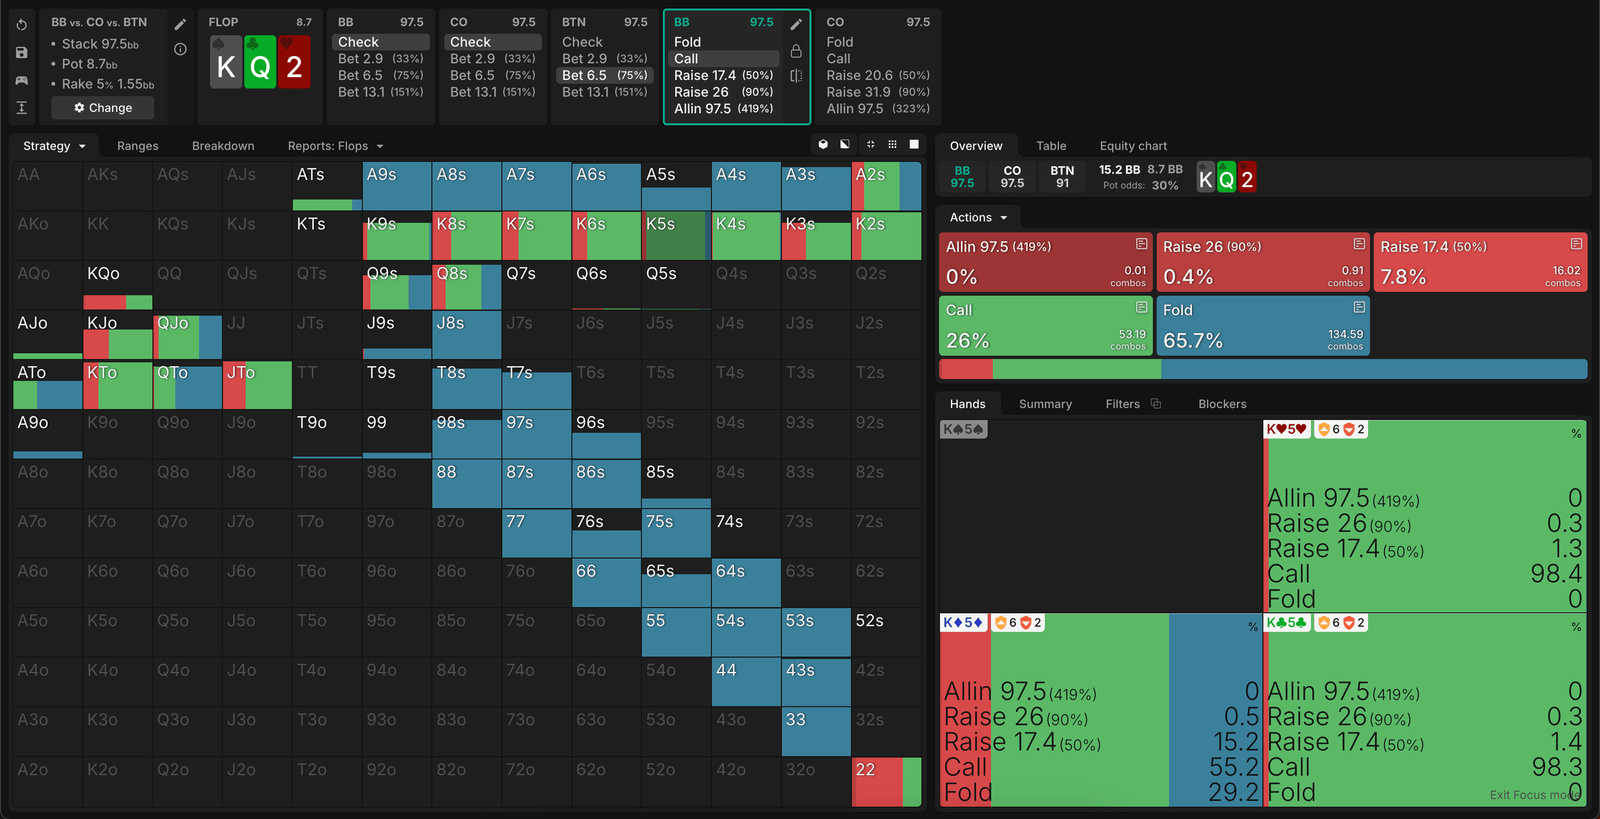Expand the Reports: Flops dropdown

point(335,146)
